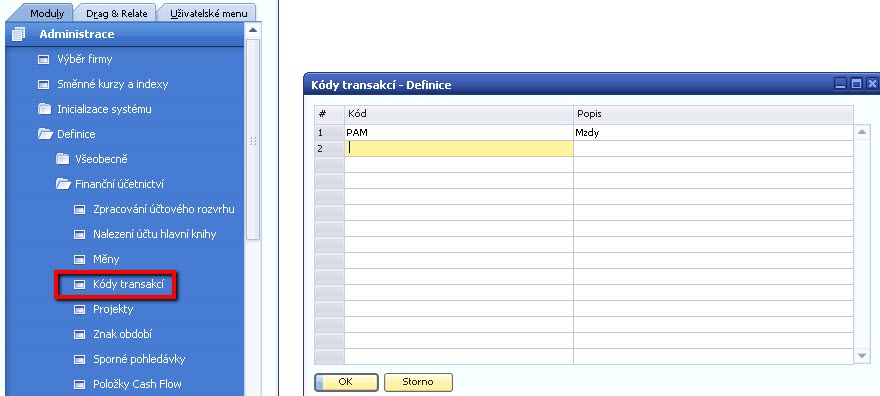The height and width of the screenshot is (396, 880).
Task: Cancel using the Storno button
Action: pyautogui.click(x=418, y=382)
